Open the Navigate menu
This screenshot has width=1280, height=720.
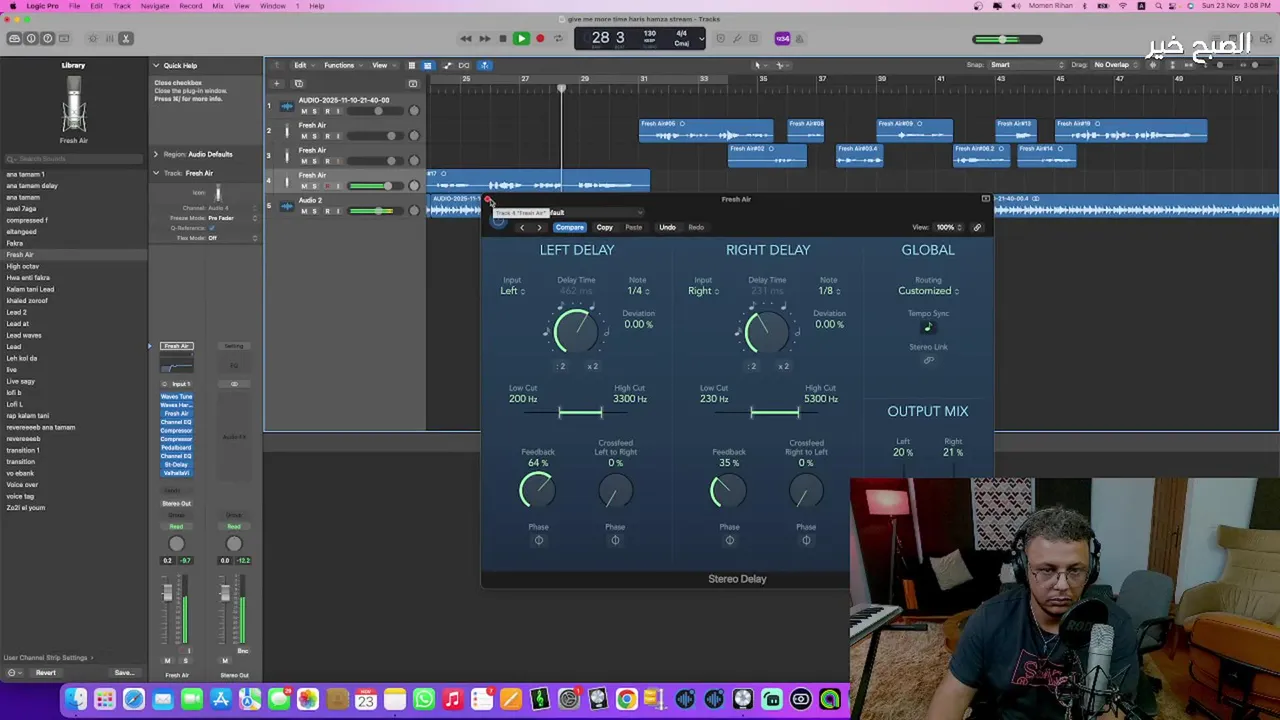point(155,6)
